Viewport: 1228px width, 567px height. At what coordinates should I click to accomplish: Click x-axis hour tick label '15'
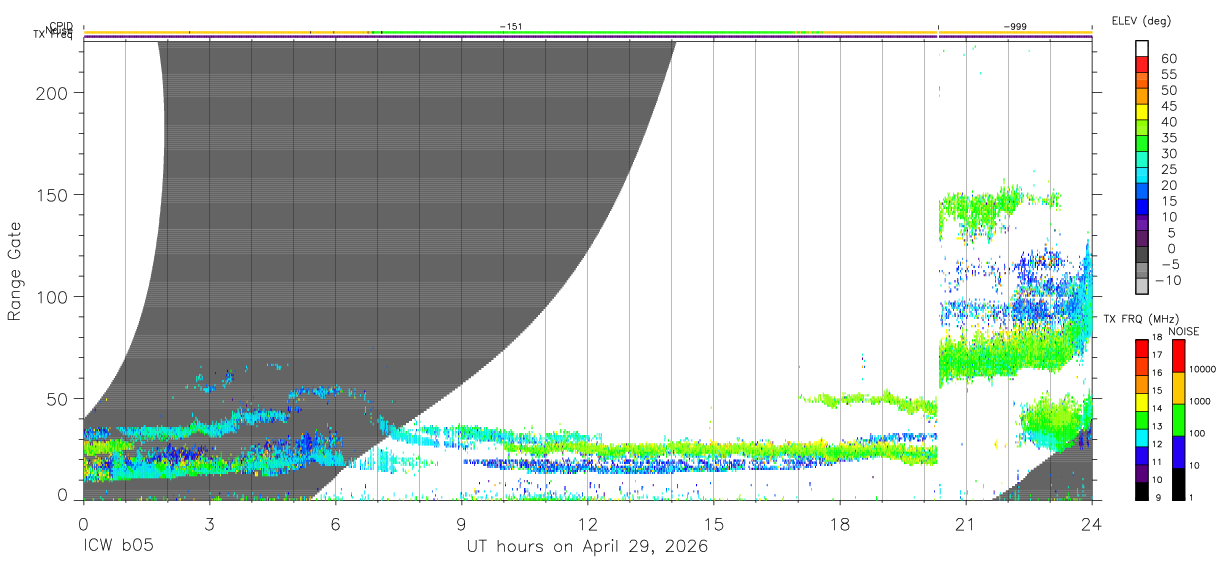[714, 524]
